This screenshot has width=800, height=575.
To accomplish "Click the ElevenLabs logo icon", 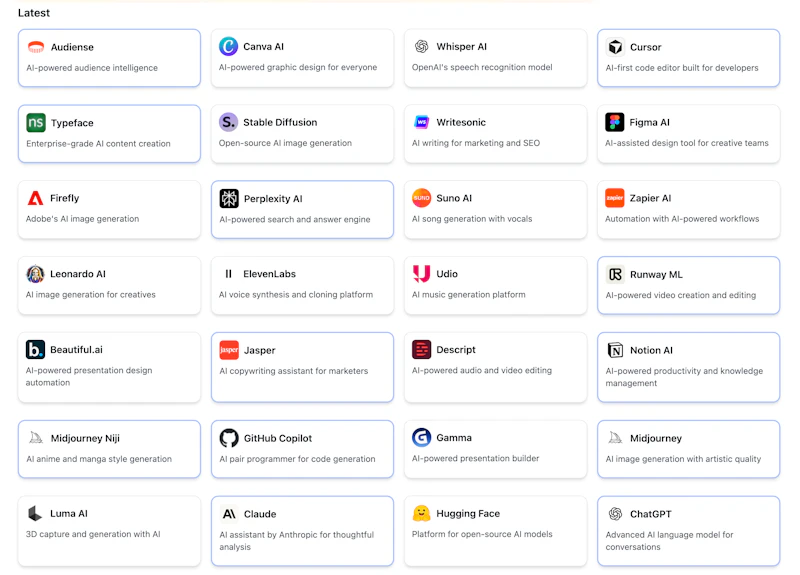I will pyautogui.click(x=229, y=274).
